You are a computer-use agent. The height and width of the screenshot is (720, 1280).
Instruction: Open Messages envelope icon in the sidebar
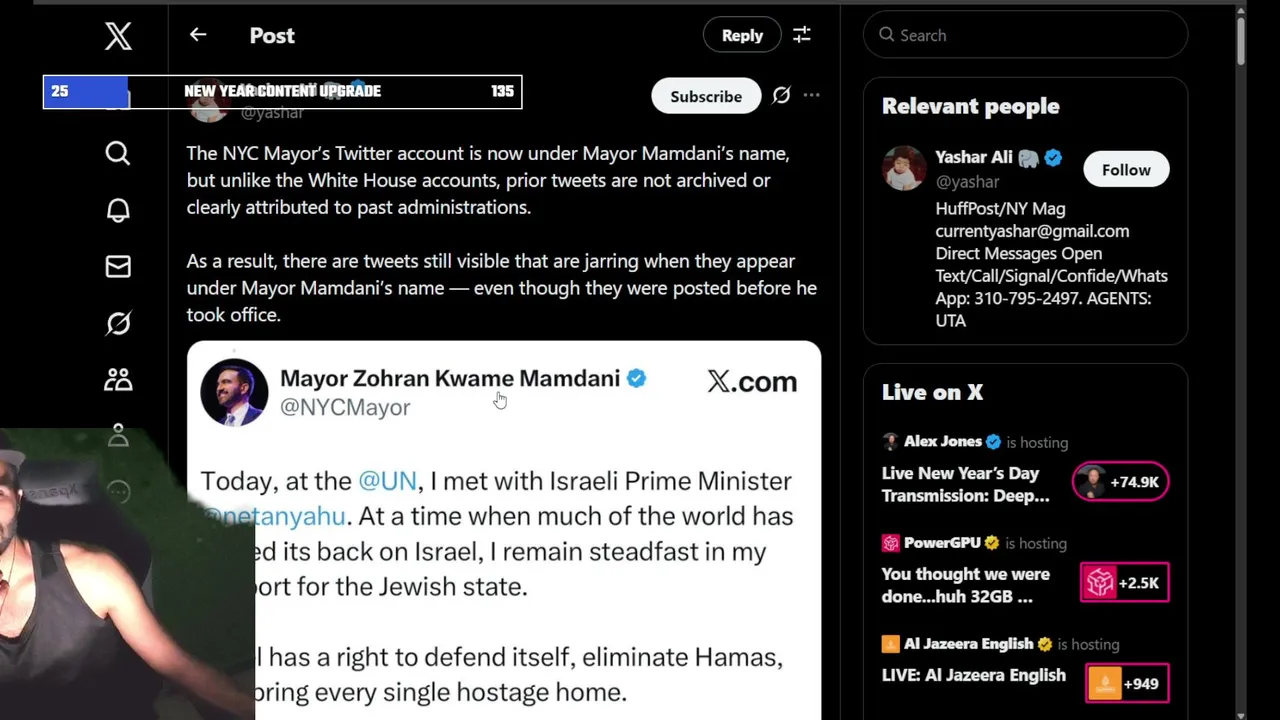click(x=118, y=266)
